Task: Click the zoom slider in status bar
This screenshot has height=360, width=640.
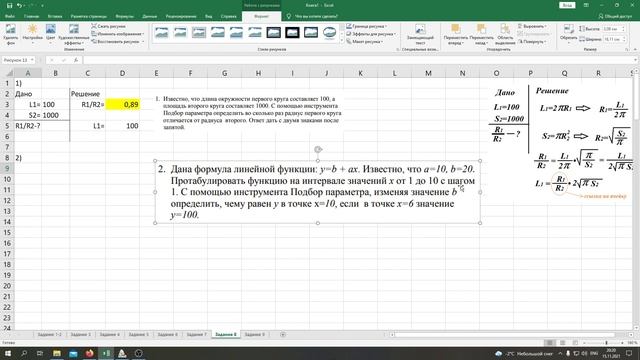Action: coord(606,343)
